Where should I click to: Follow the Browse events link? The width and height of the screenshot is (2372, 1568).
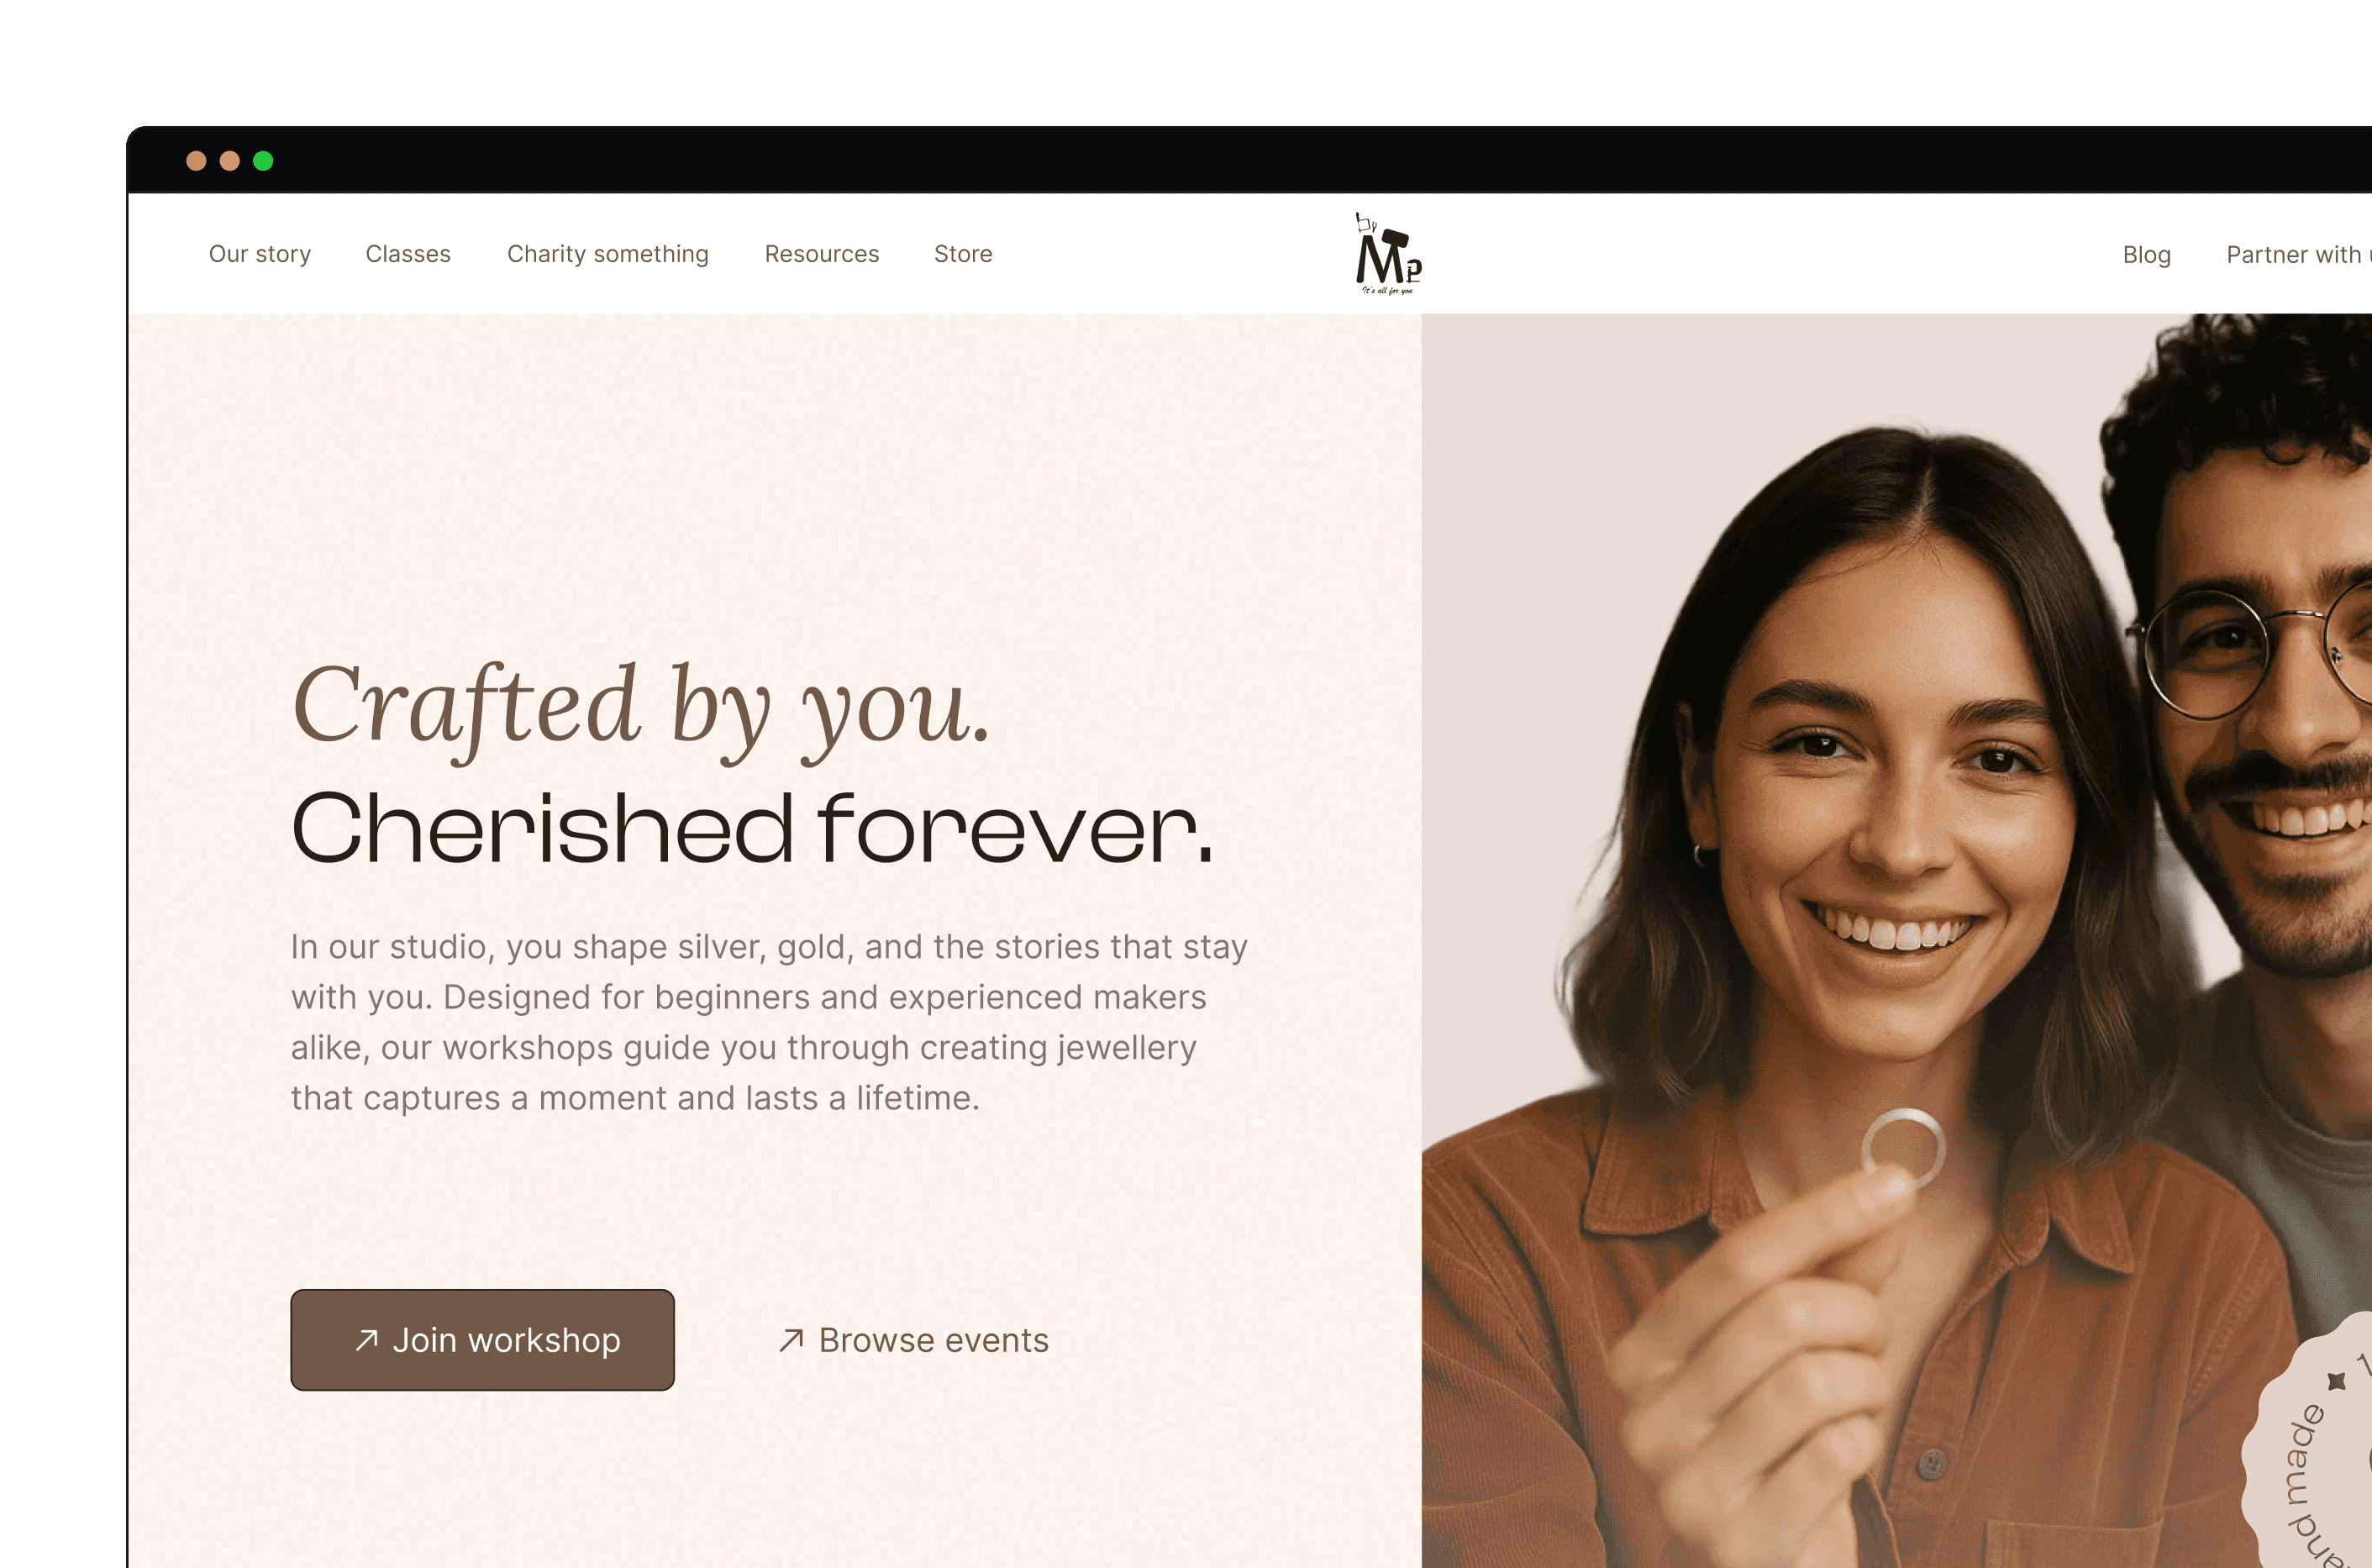pyautogui.click(x=914, y=1340)
